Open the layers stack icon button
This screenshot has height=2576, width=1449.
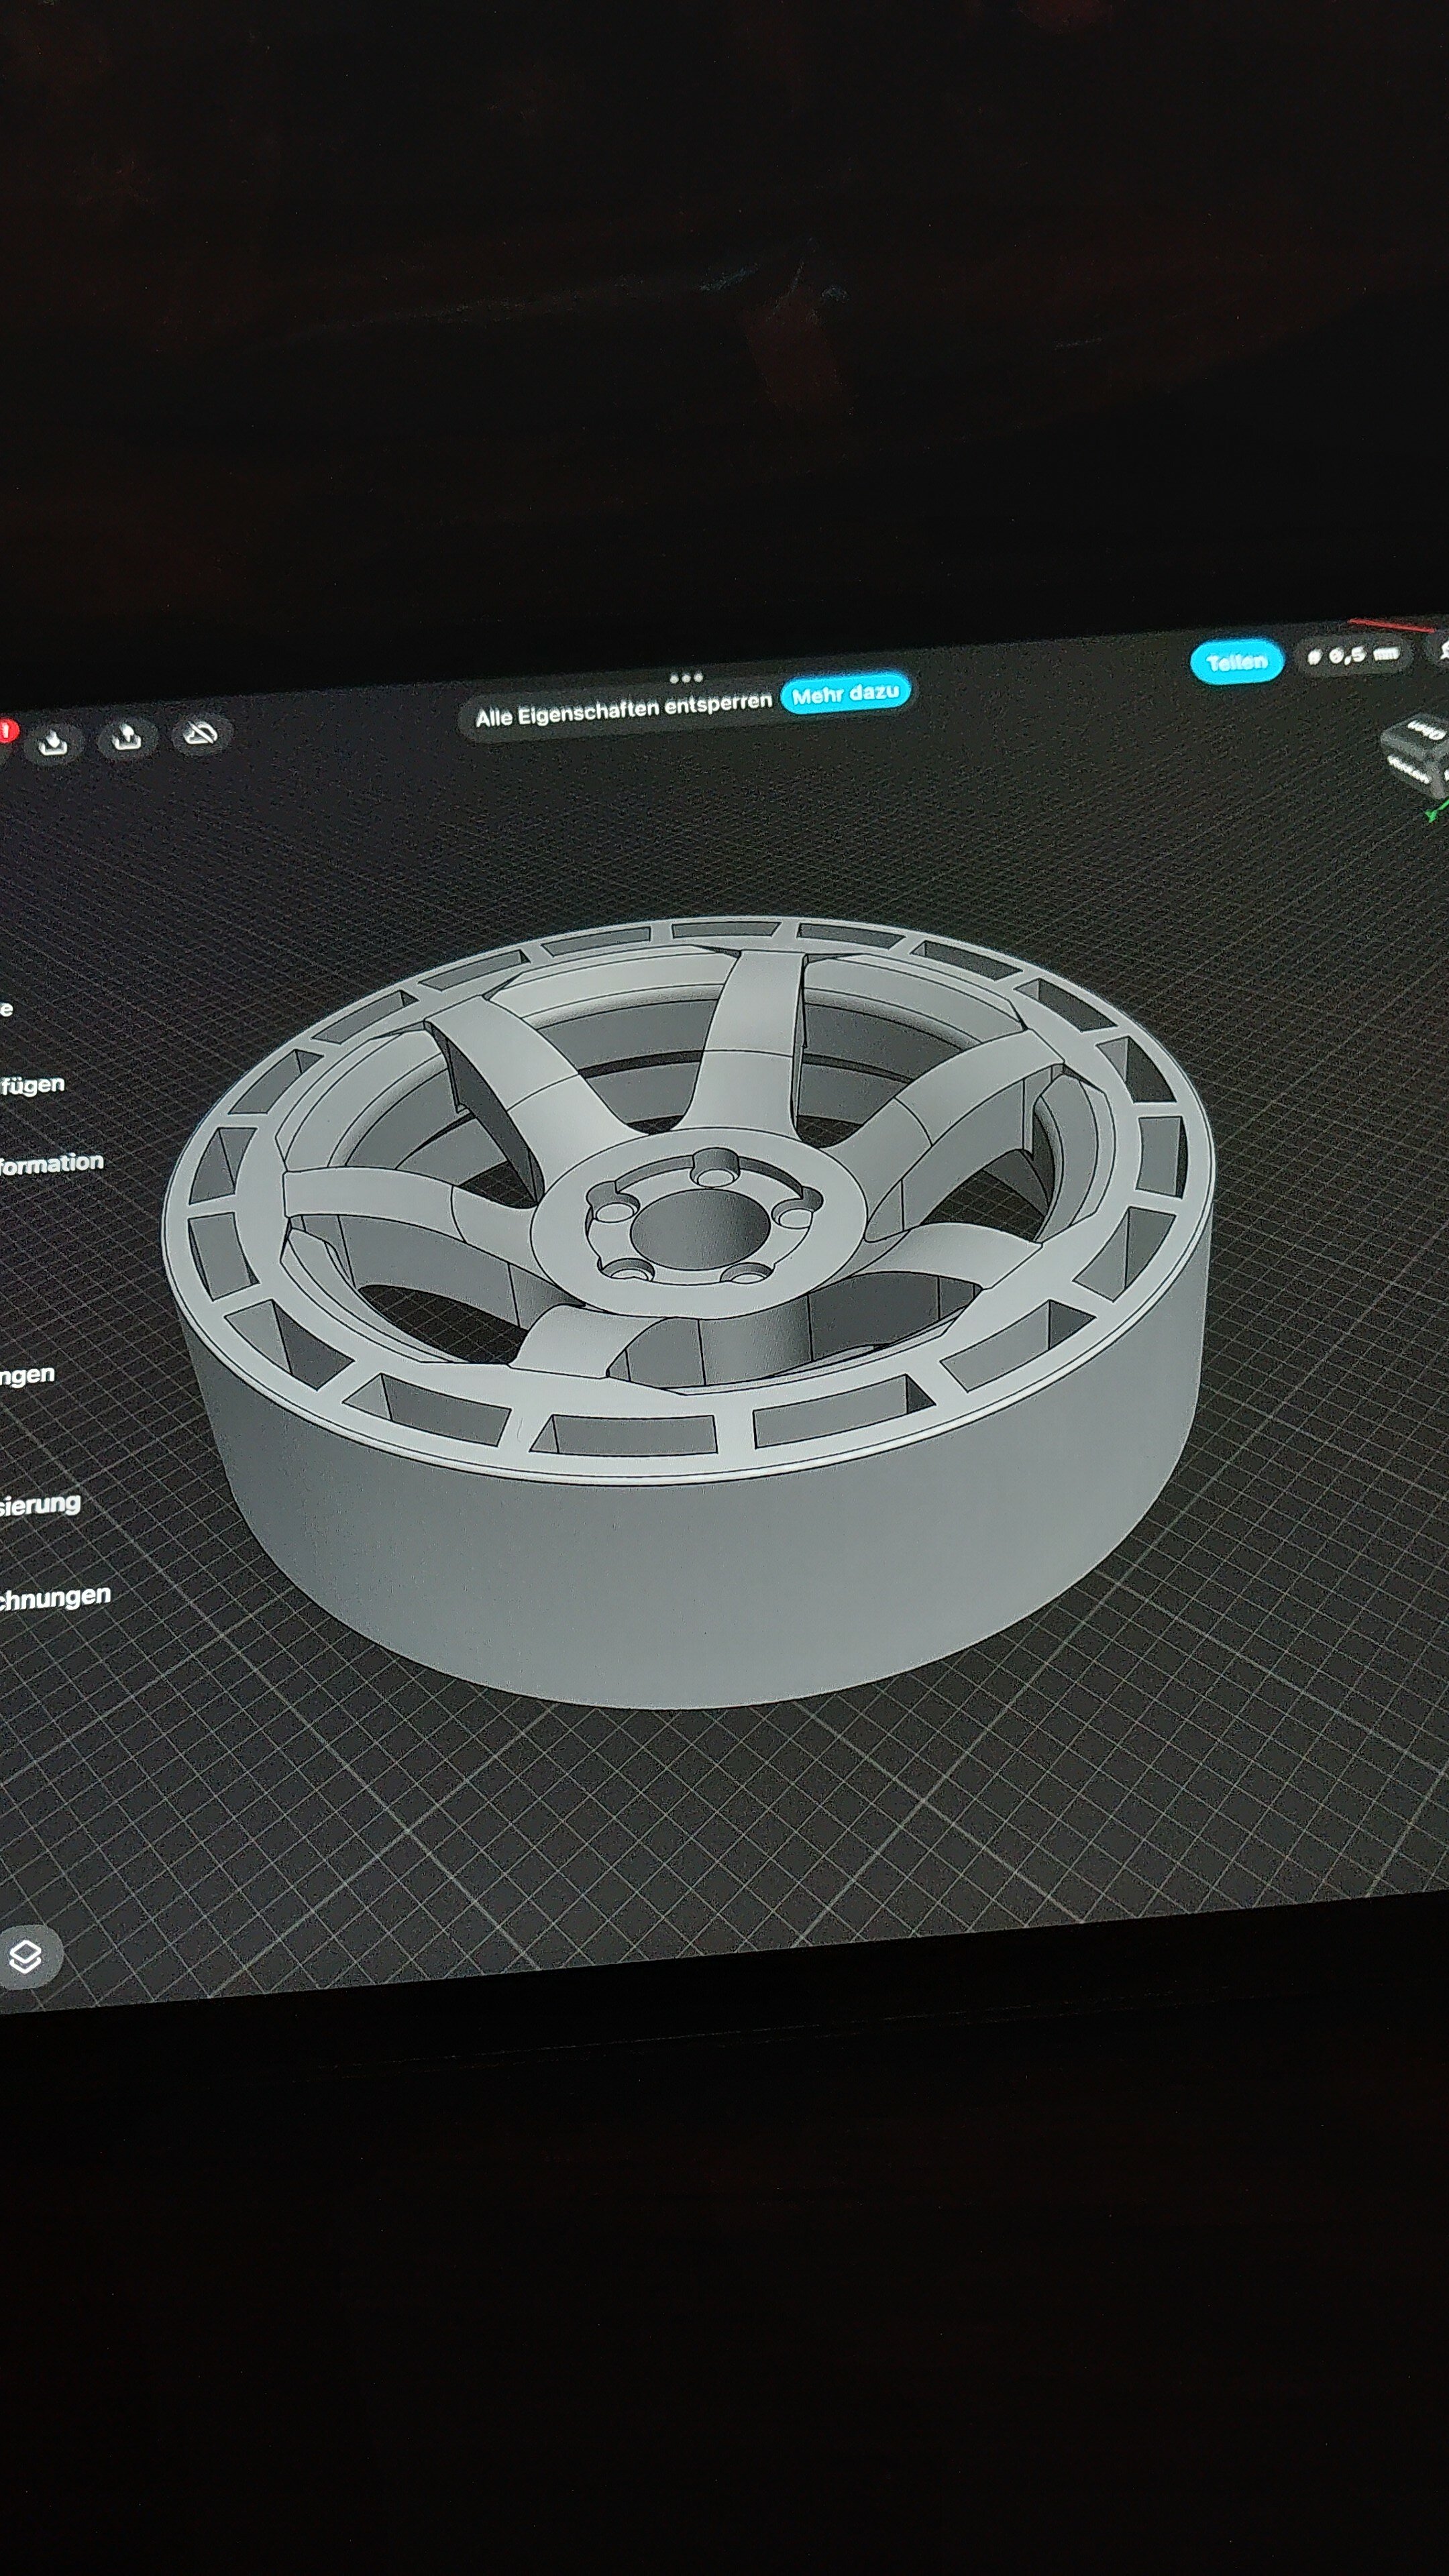pyautogui.click(x=25, y=1956)
